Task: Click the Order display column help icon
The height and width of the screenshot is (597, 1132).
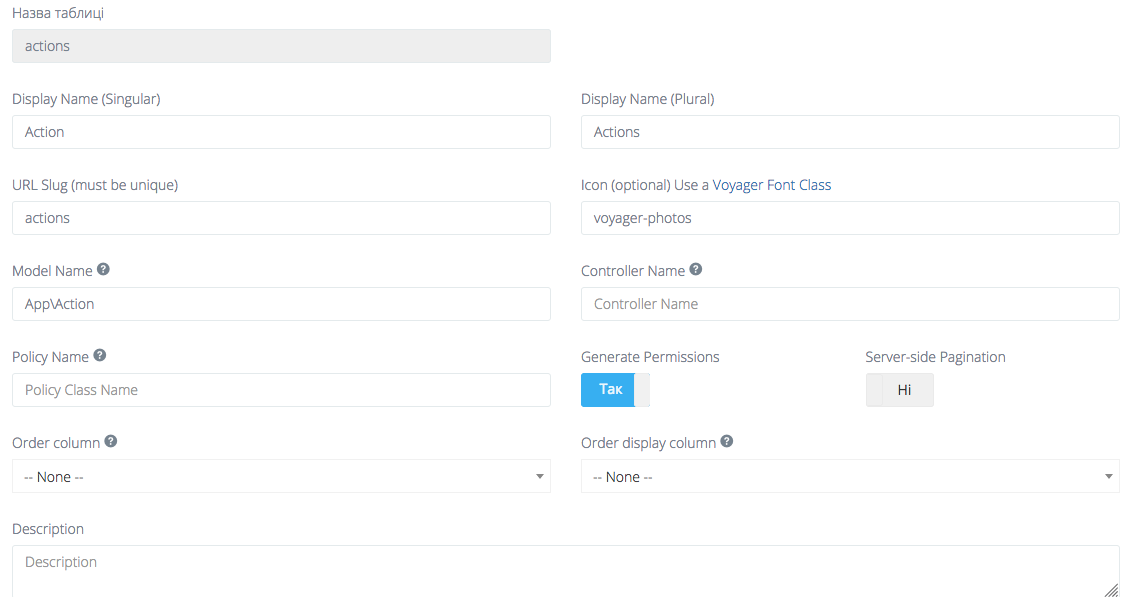Action: 726,440
